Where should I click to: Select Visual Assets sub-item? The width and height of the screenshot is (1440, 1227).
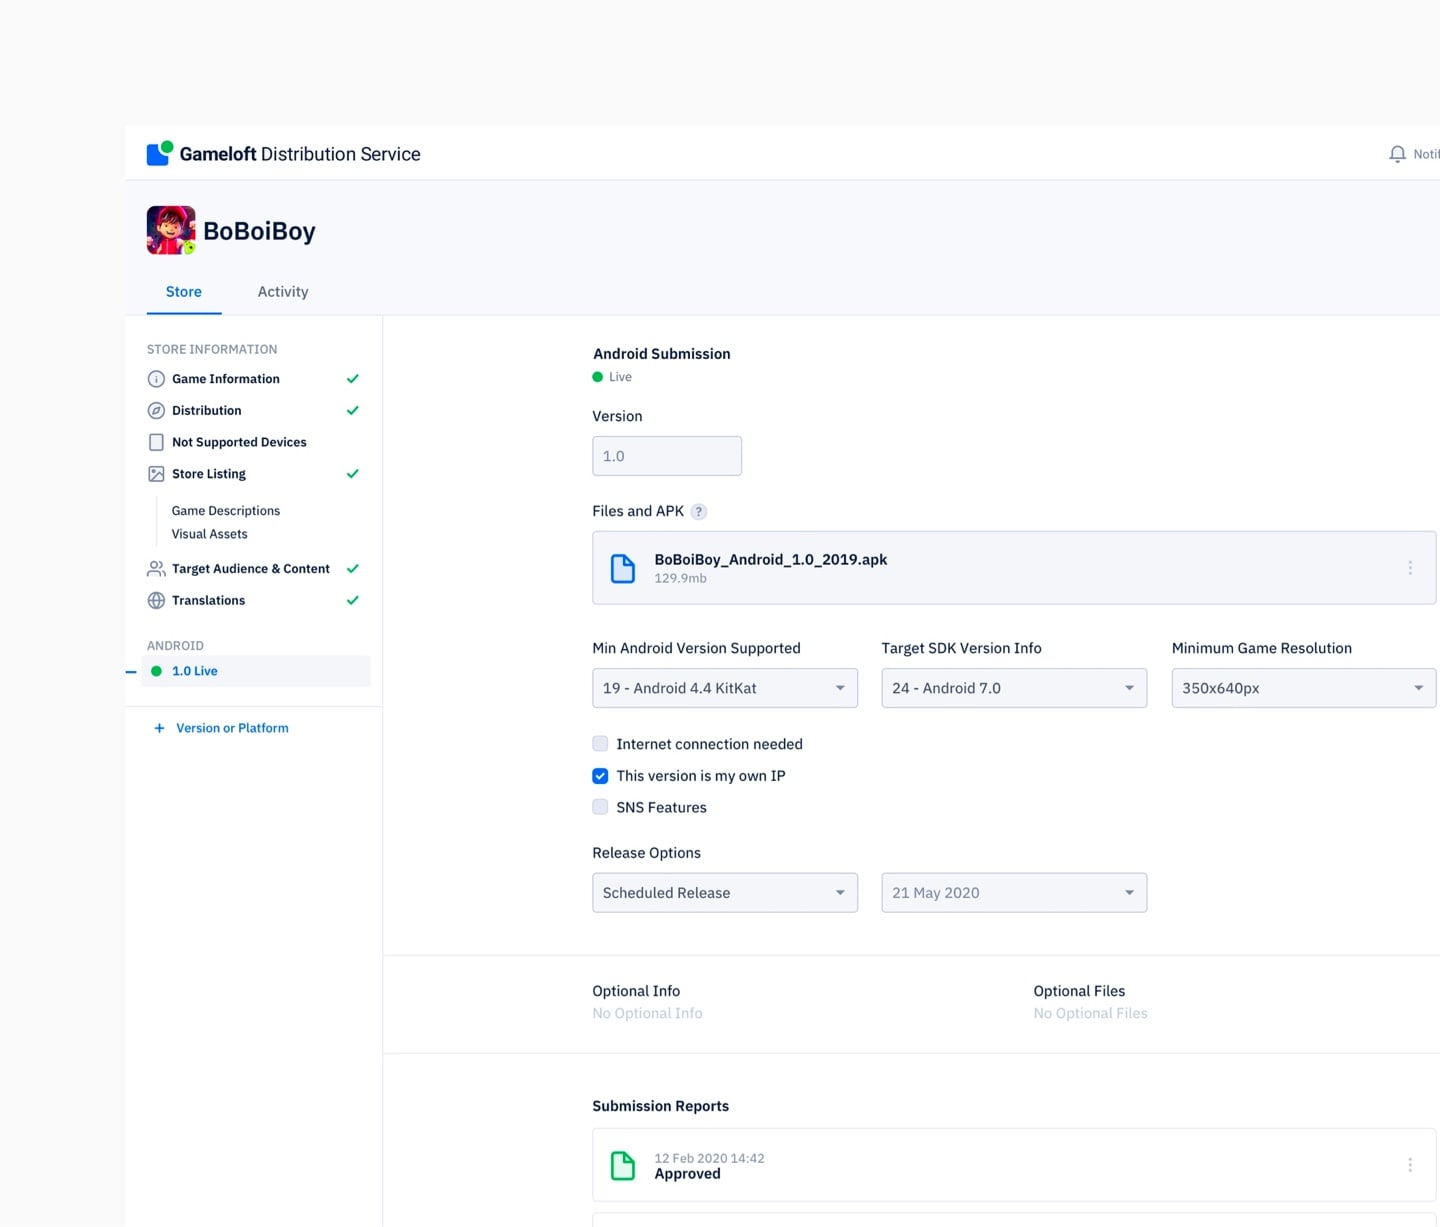210,534
